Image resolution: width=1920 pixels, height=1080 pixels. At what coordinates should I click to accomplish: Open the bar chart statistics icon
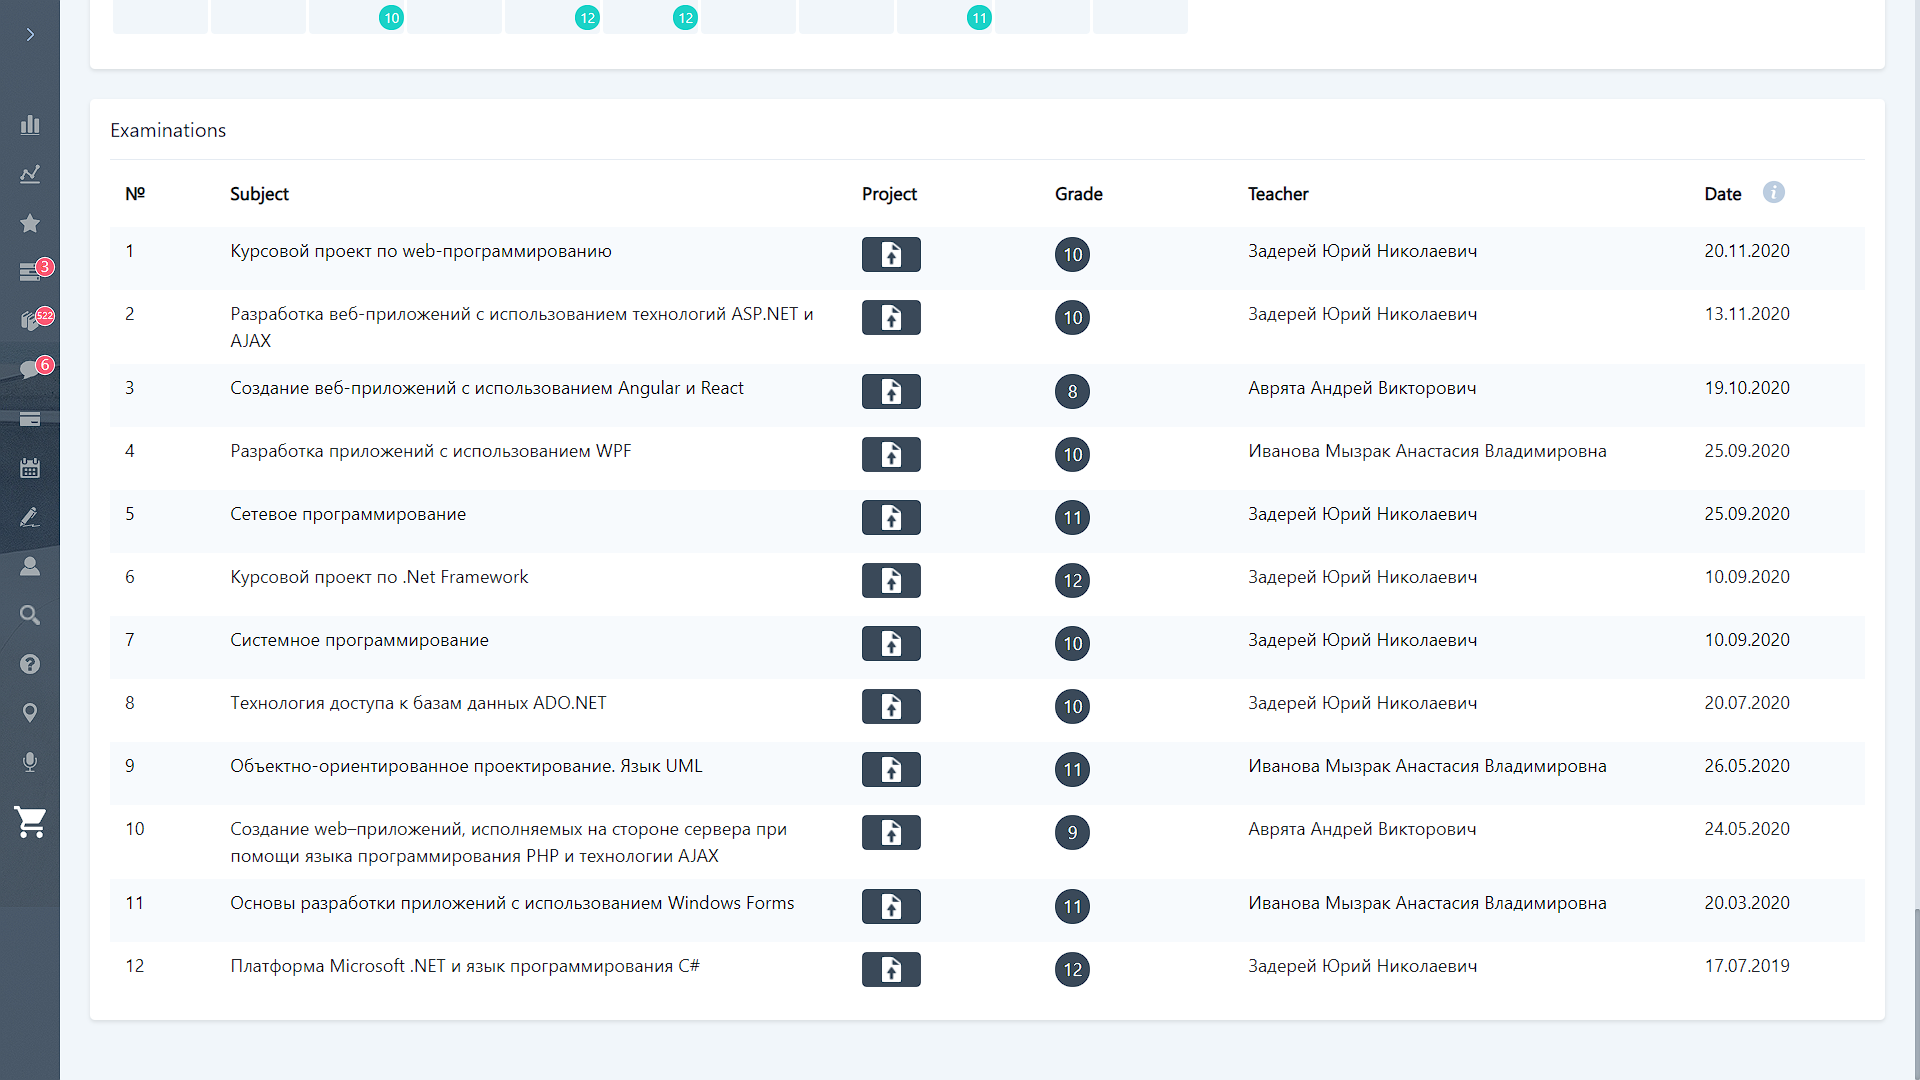click(x=30, y=125)
